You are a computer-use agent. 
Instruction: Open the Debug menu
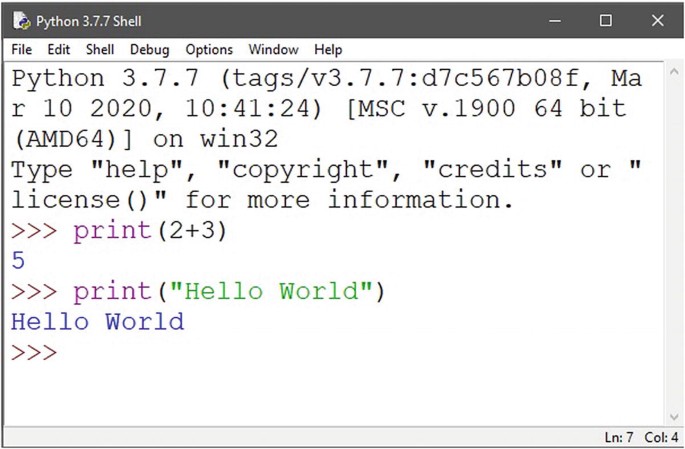coord(149,49)
